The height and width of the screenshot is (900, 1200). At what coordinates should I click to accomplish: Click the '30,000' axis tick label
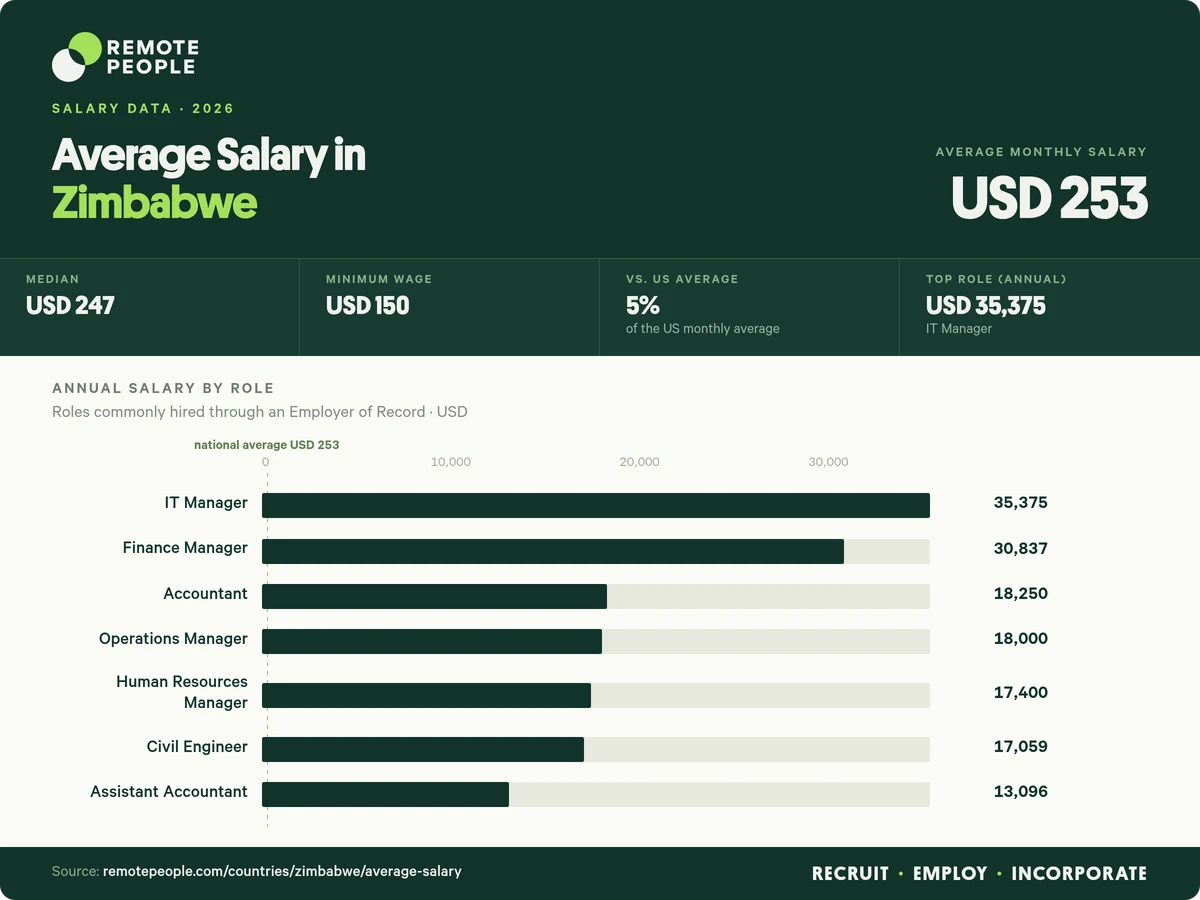point(828,462)
